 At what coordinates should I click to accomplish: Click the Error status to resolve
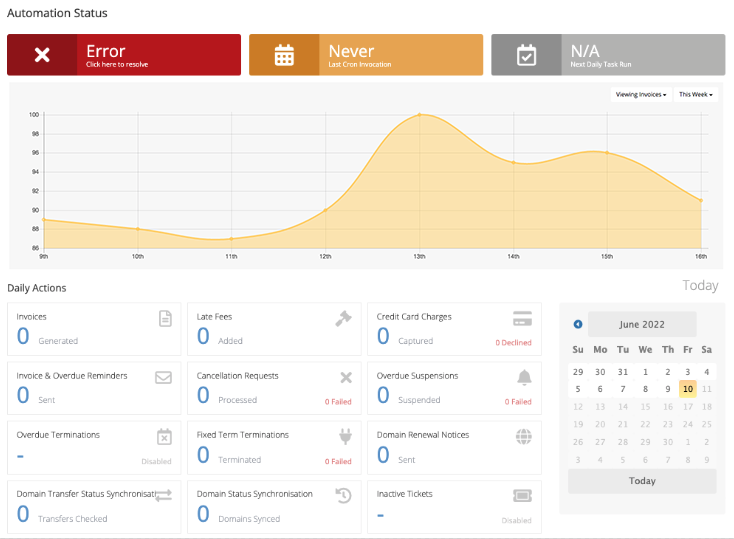[124, 55]
